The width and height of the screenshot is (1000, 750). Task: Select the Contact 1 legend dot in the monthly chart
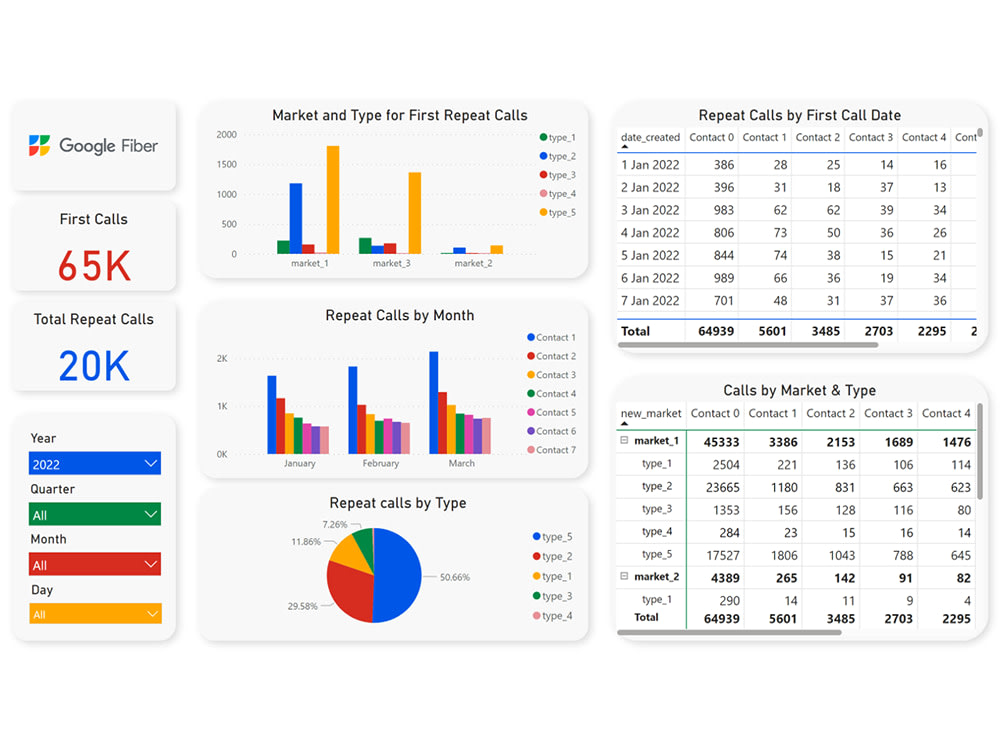(x=531, y=337)
